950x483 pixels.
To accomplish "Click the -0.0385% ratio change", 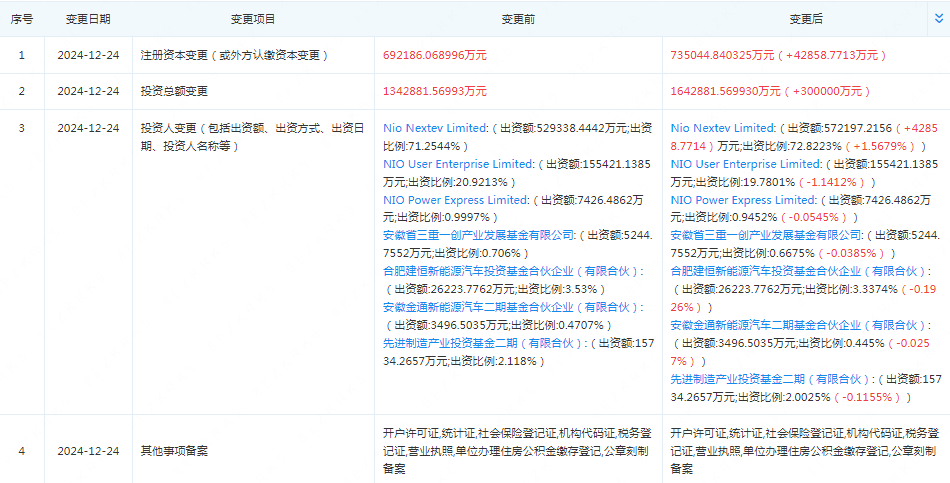I will 852,253.
